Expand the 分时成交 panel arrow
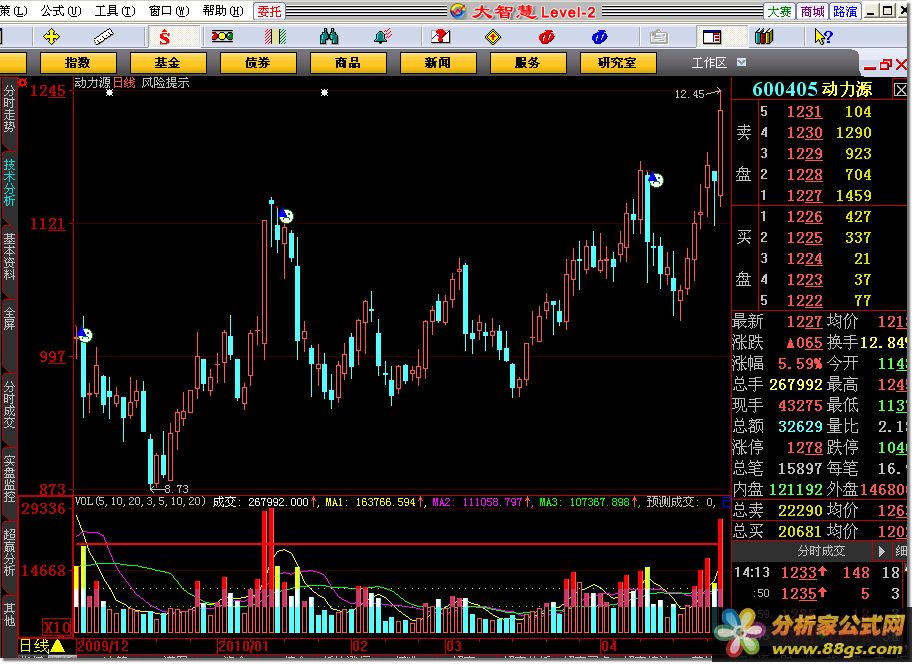914x664 pixels. point(903,550)
